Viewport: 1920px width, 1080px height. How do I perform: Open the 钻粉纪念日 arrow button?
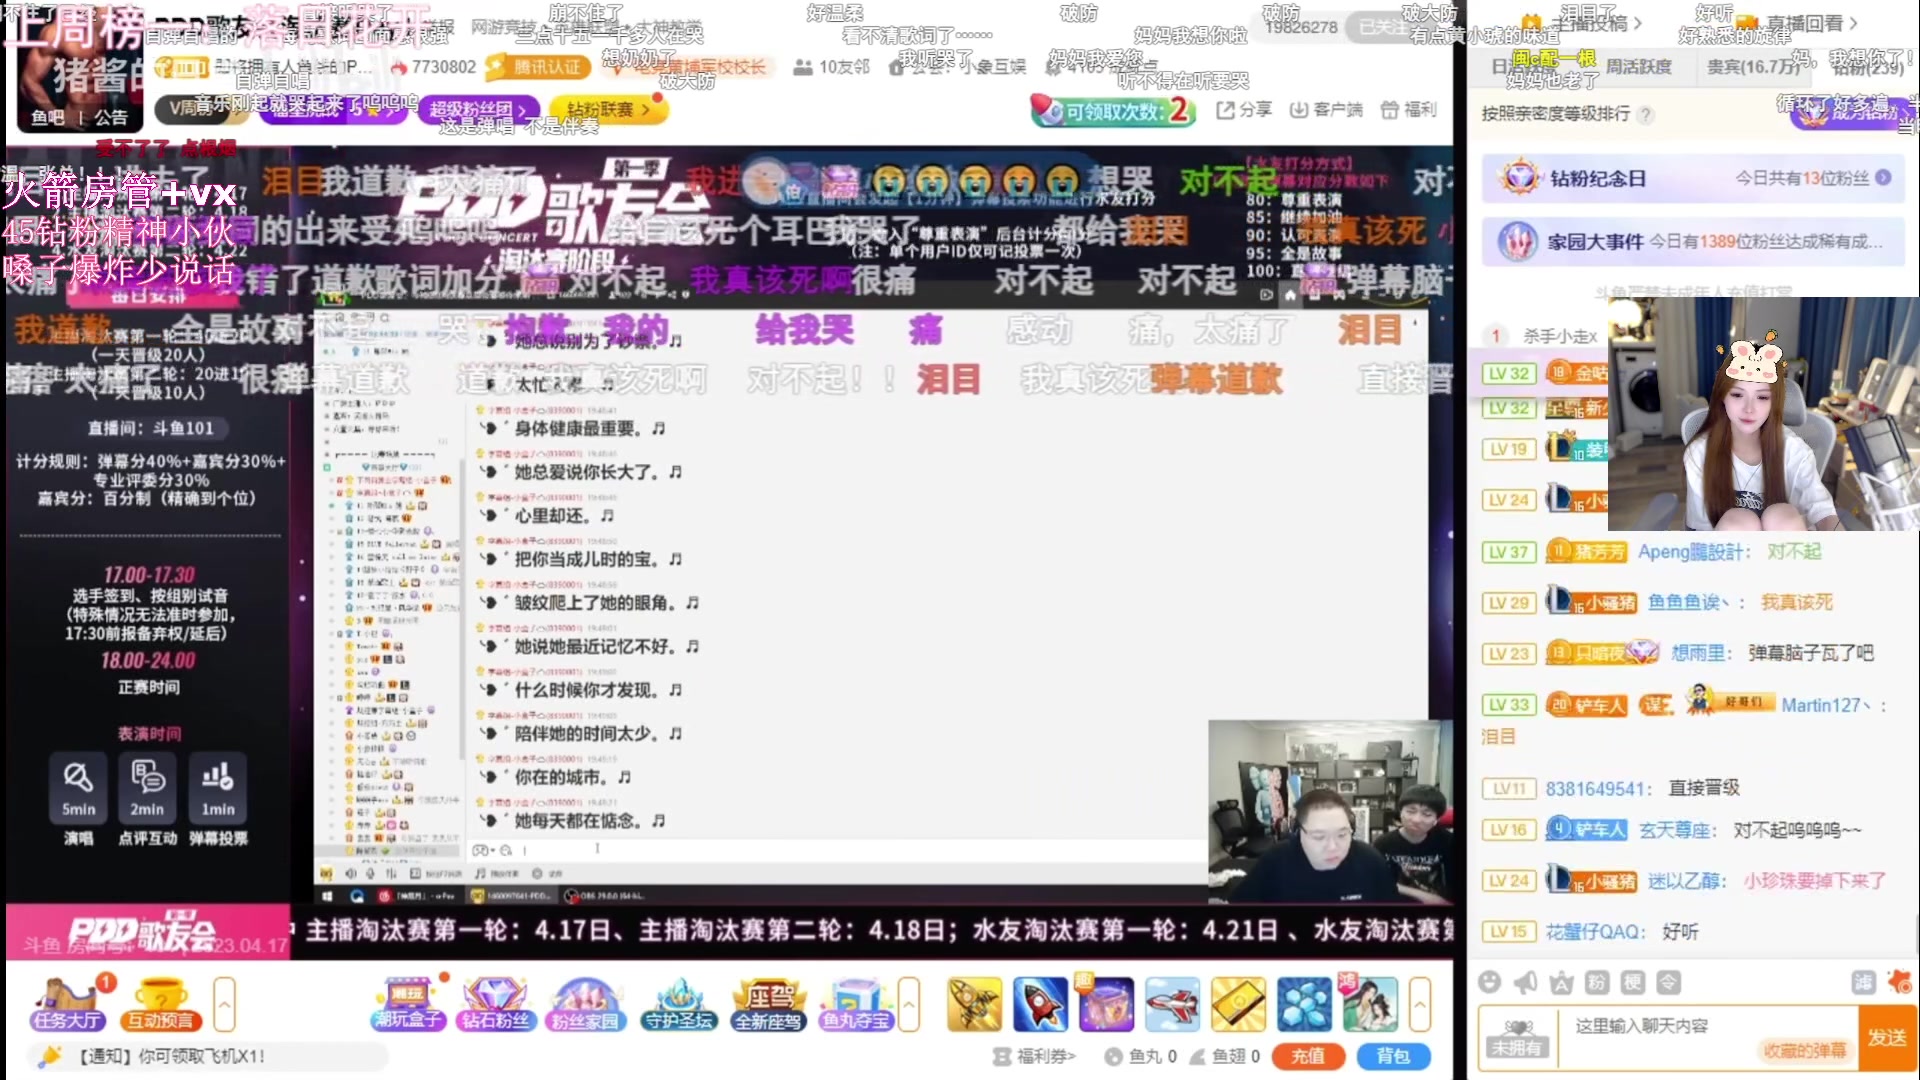pos(1883,177)
